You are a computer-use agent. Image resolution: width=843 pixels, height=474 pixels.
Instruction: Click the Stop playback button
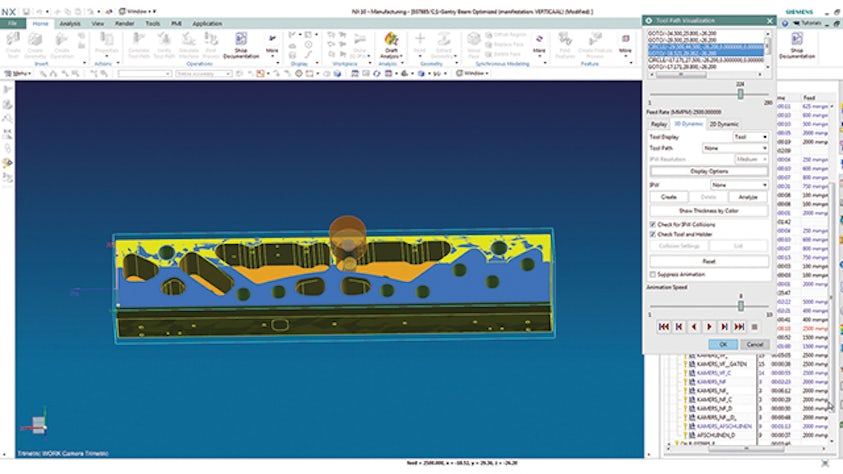click(x=754, y=326)
